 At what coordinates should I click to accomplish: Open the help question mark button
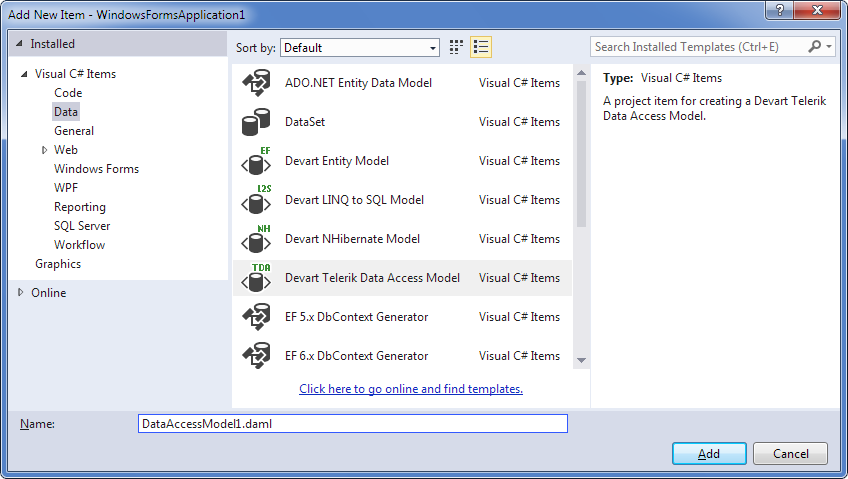click(x=780, y=10)
